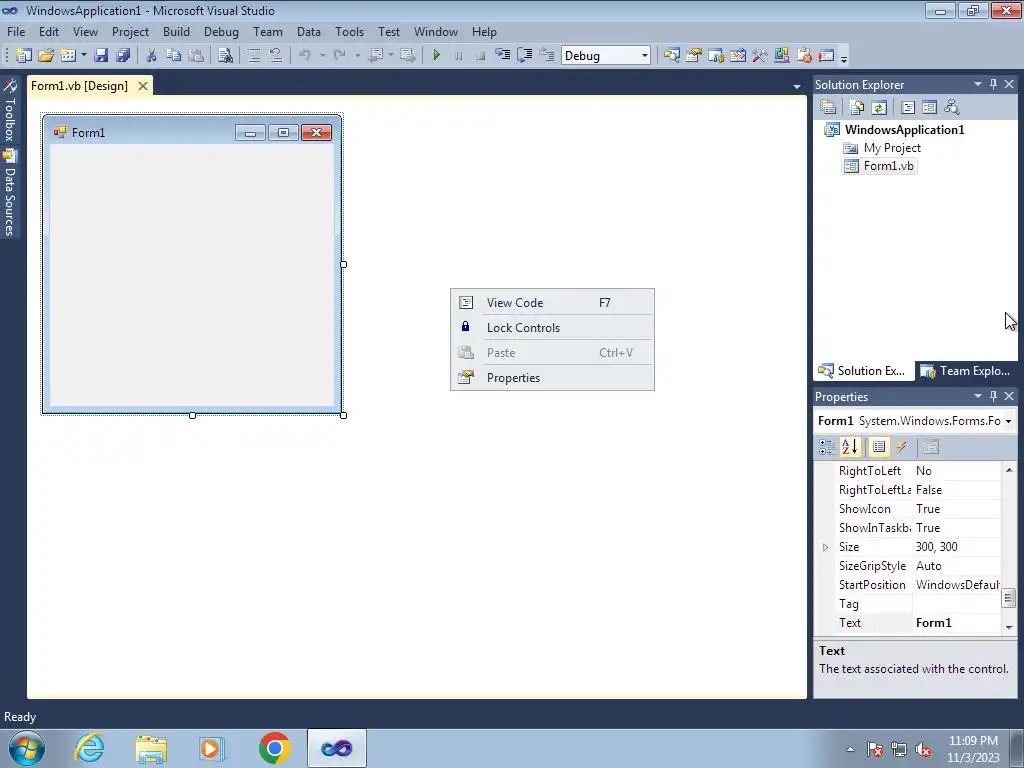Open the Build menu
The image size is (1024, 768).
[176, 31]
